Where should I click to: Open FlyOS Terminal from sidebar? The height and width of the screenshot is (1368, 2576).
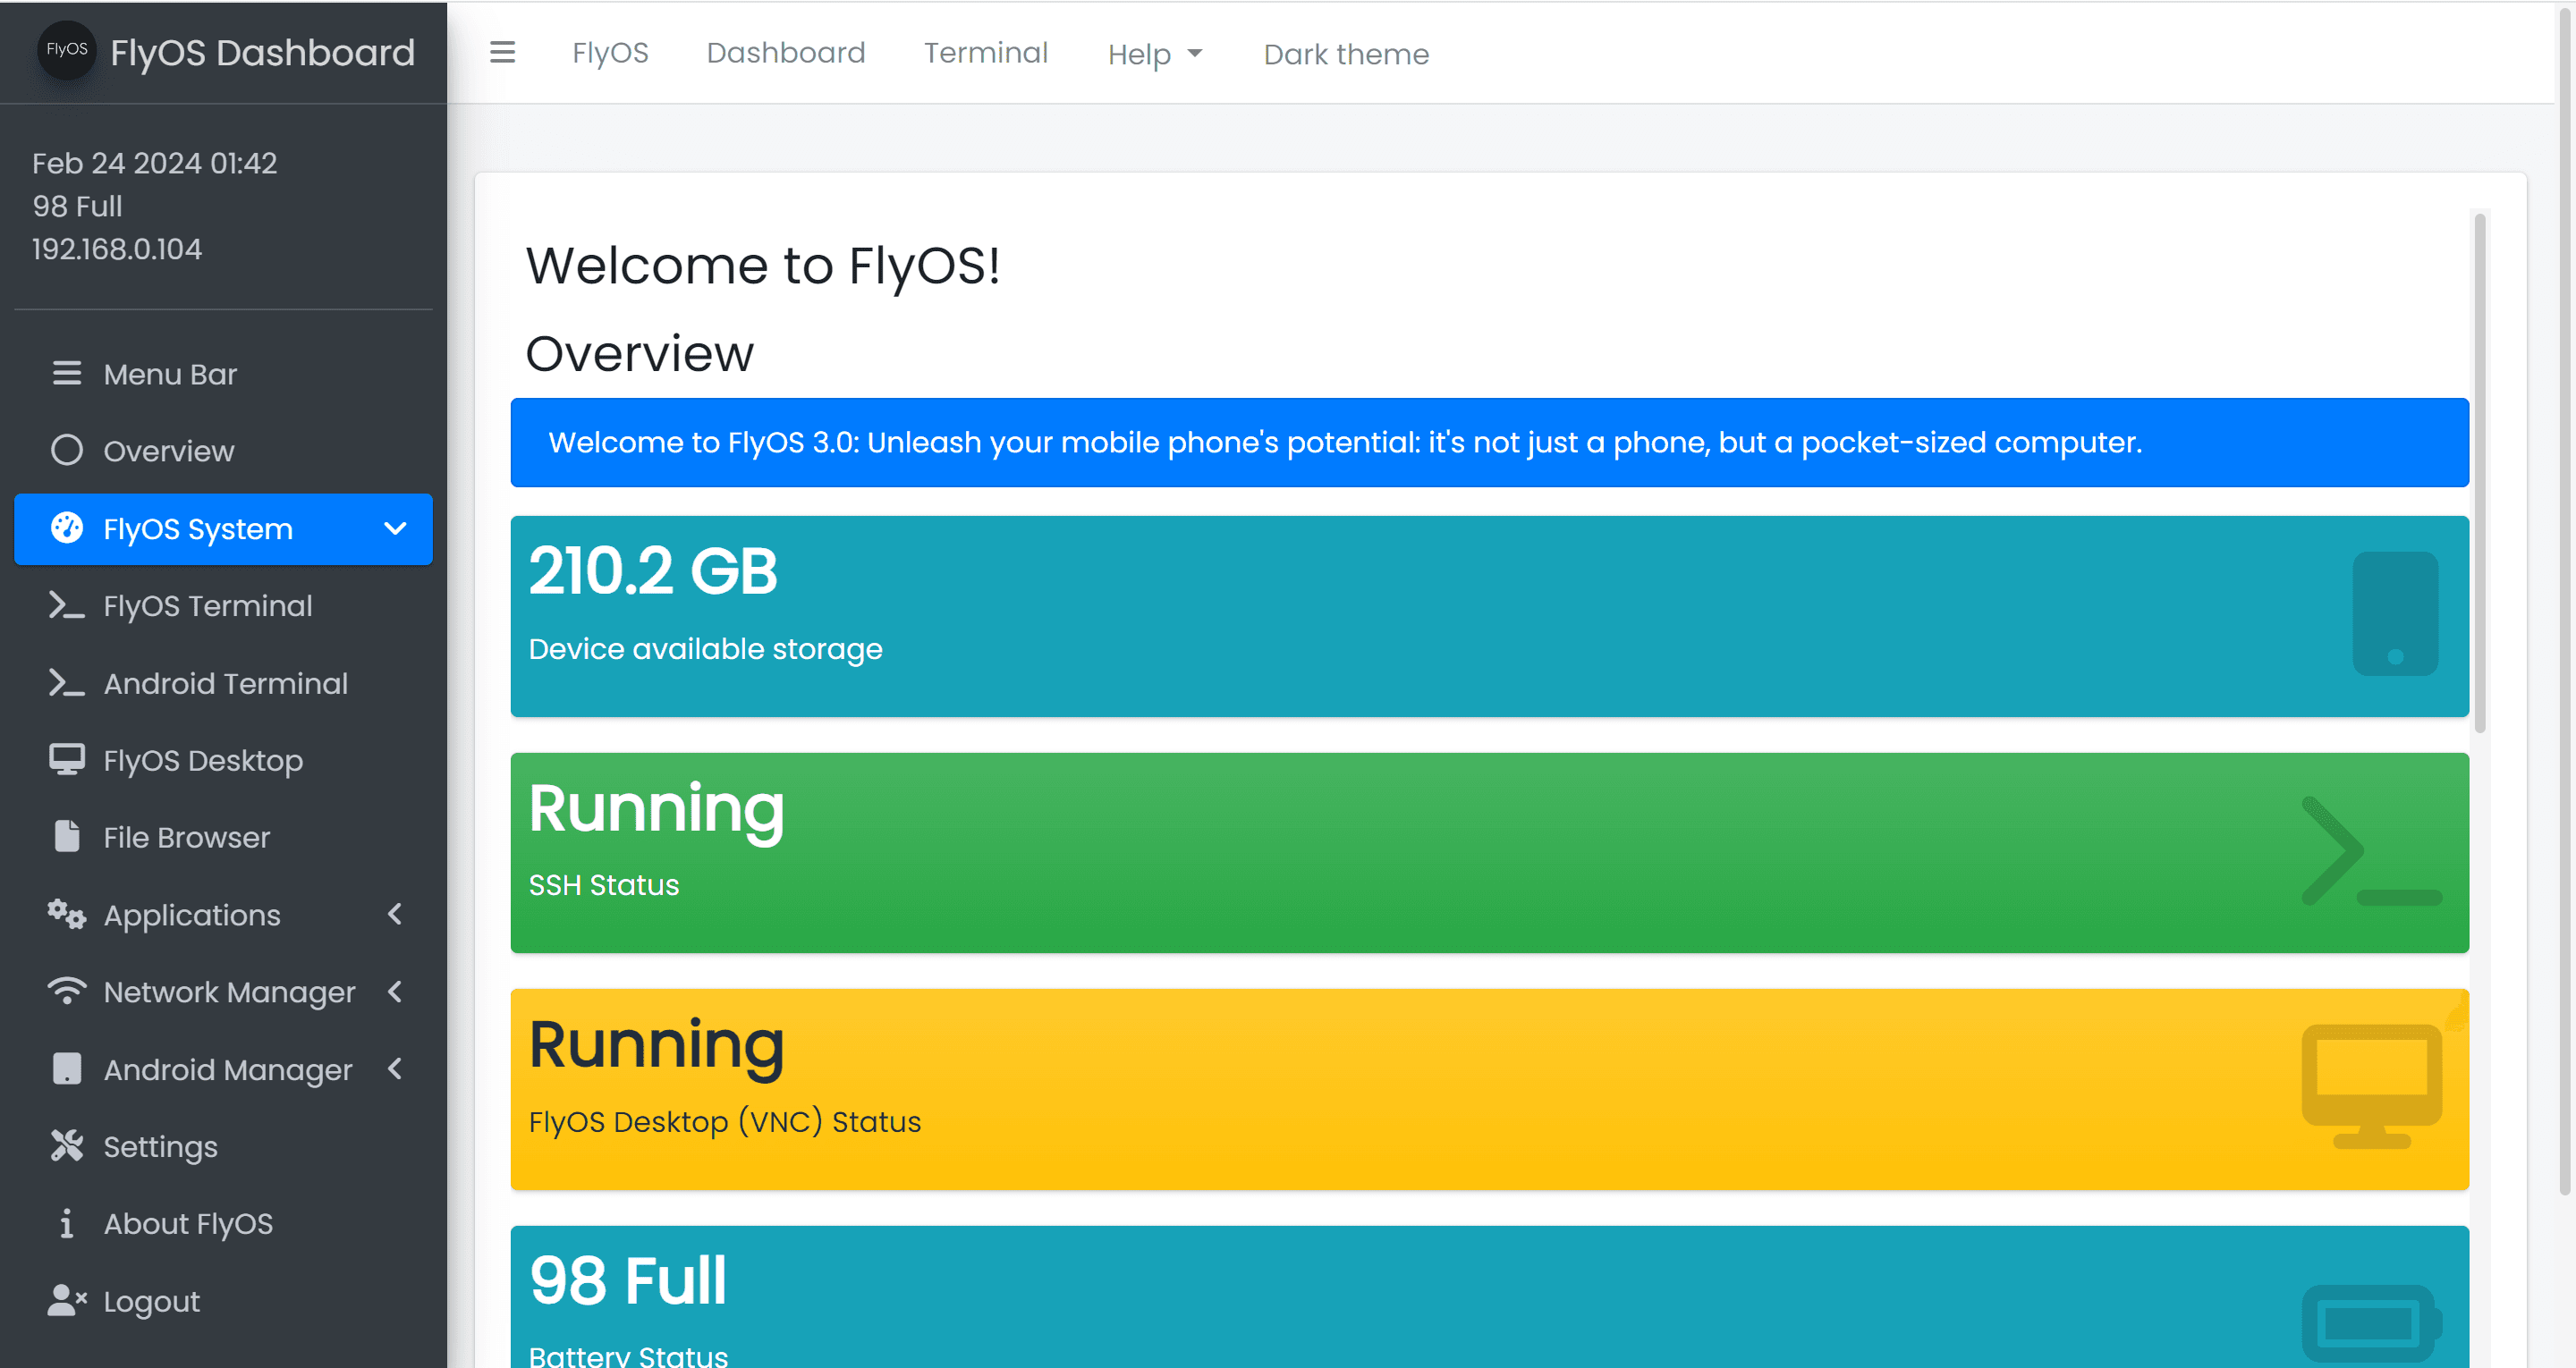[223, 605]
